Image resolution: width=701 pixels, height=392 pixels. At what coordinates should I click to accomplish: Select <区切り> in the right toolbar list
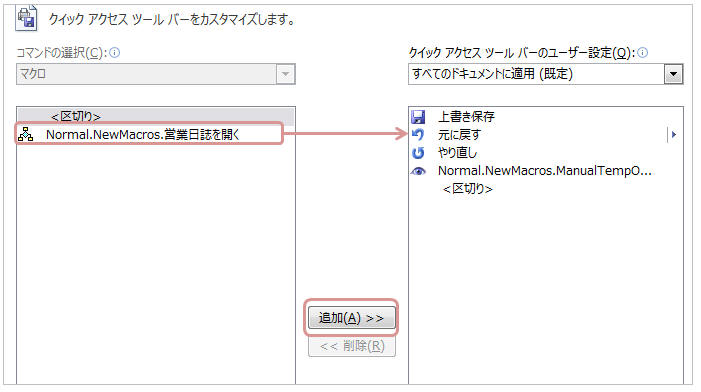(x=545, y=189)
